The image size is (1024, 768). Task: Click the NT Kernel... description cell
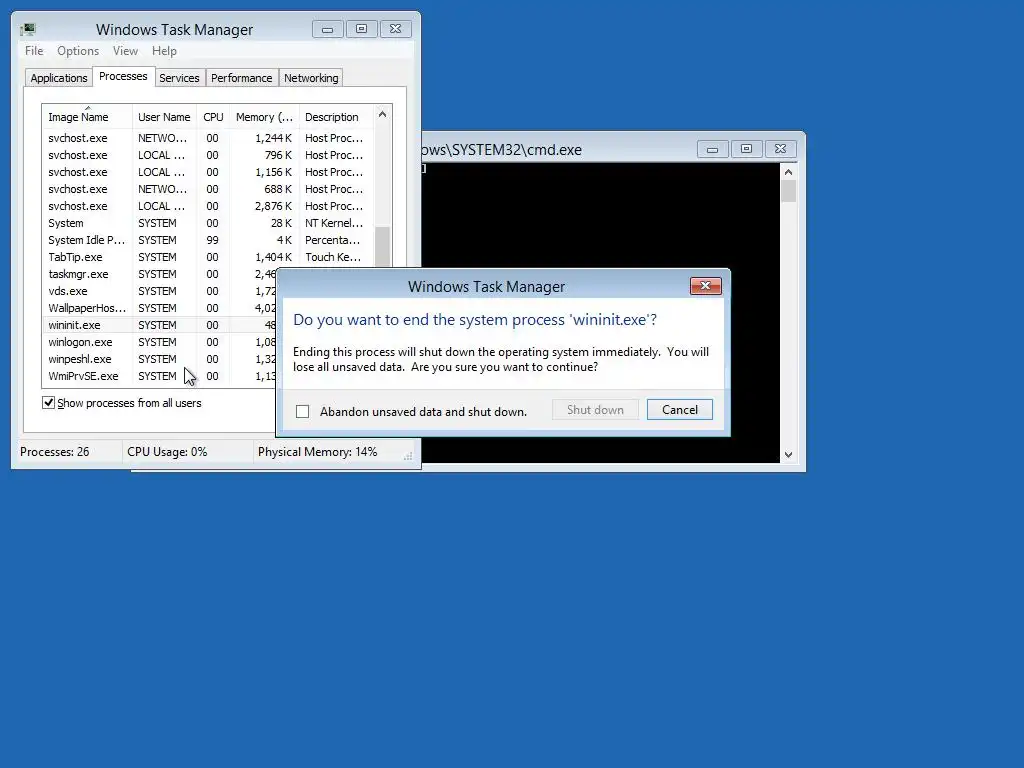coord(334,223)
